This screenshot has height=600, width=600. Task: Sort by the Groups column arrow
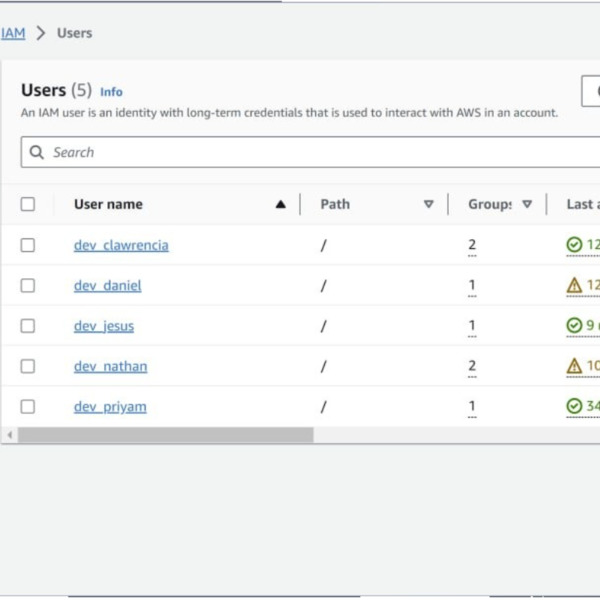click(526, 204)
